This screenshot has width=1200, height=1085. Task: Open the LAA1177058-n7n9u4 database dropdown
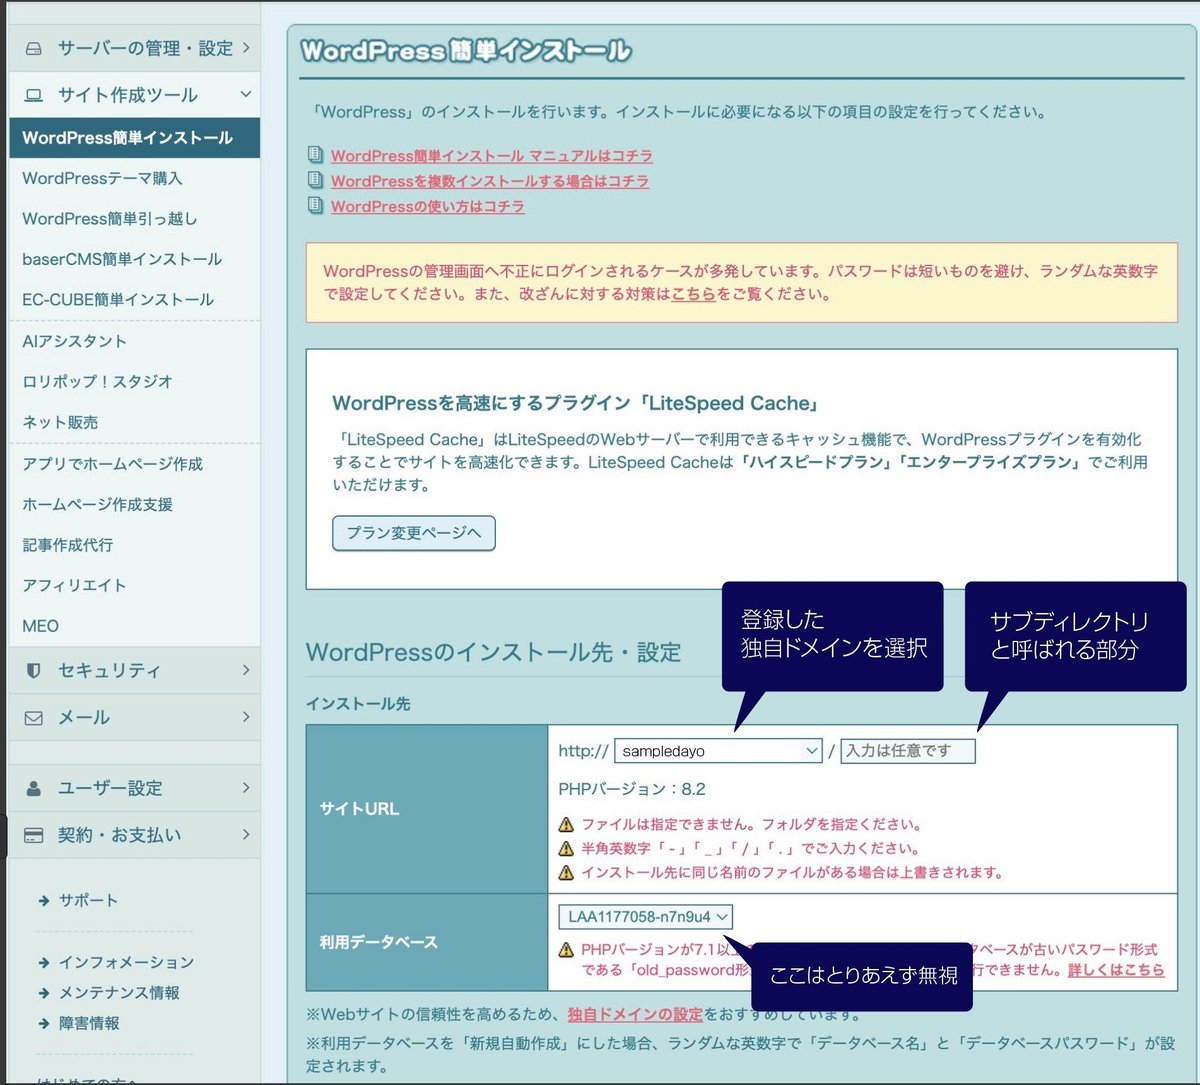(646, 917)
